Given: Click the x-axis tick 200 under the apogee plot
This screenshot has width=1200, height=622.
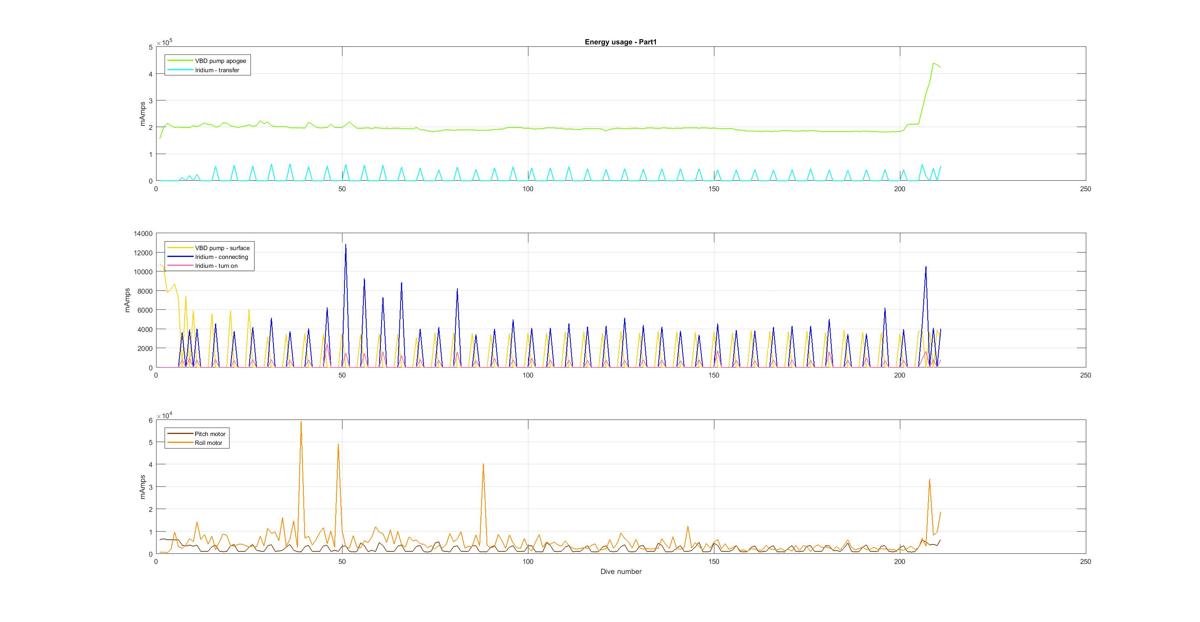Looking at the screenshot, I should 900,189.
